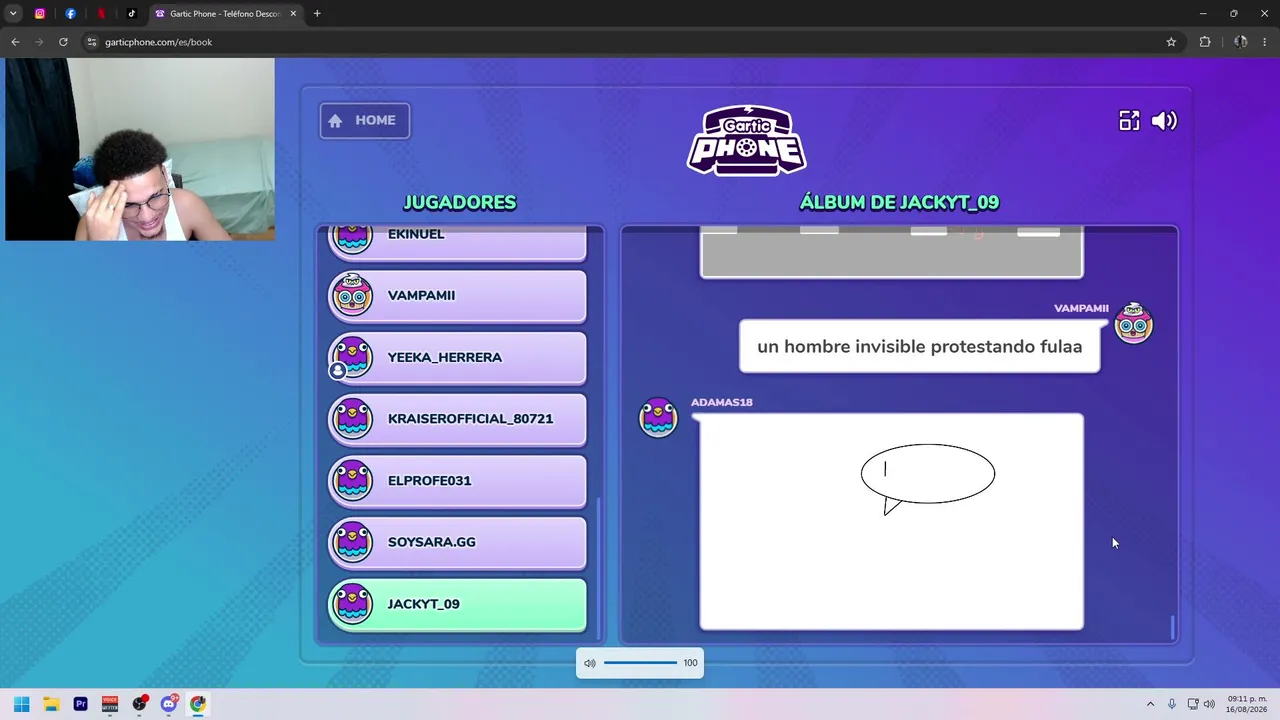
Task: Open the browser extensions menu
Action: 1205,42
